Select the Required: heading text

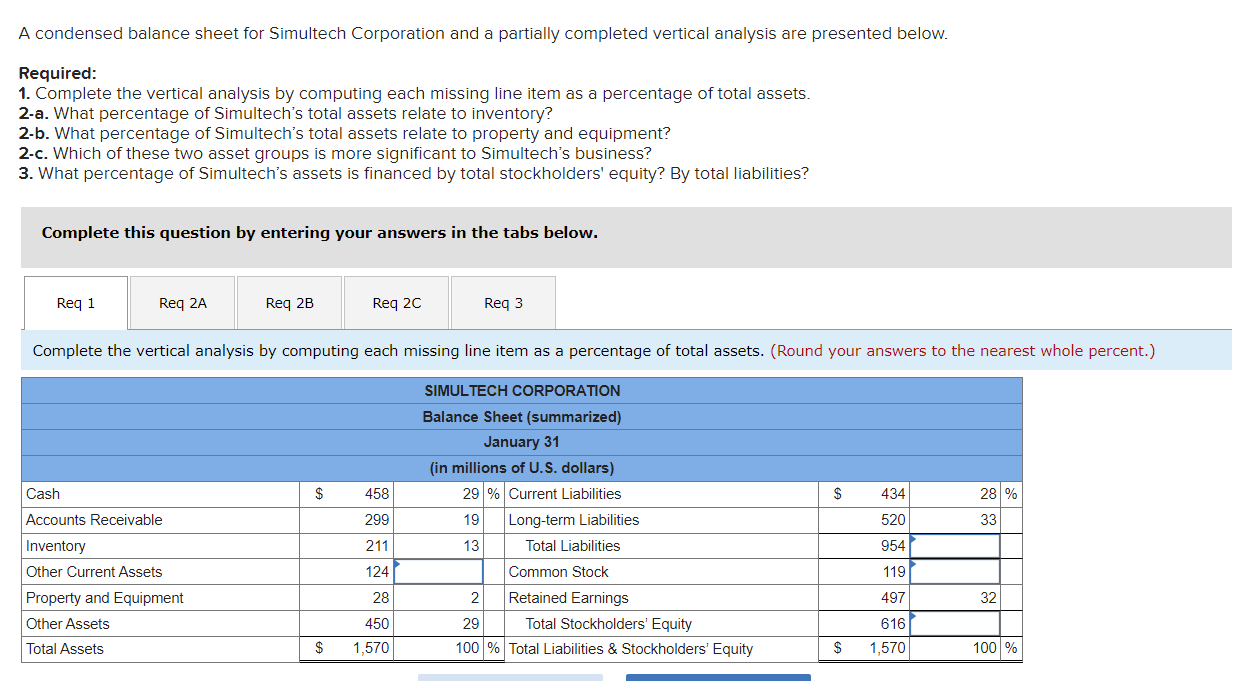pos(58,73)
